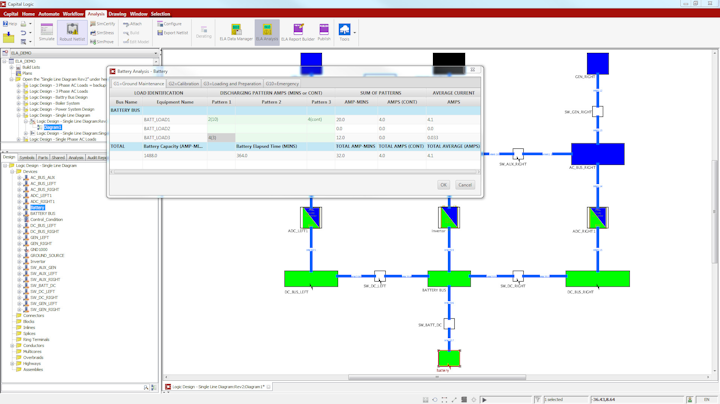Viewport: 720px width, 404px height.
Task: Click the tree filter icon at panel bottom
Action: pos(146,387)
